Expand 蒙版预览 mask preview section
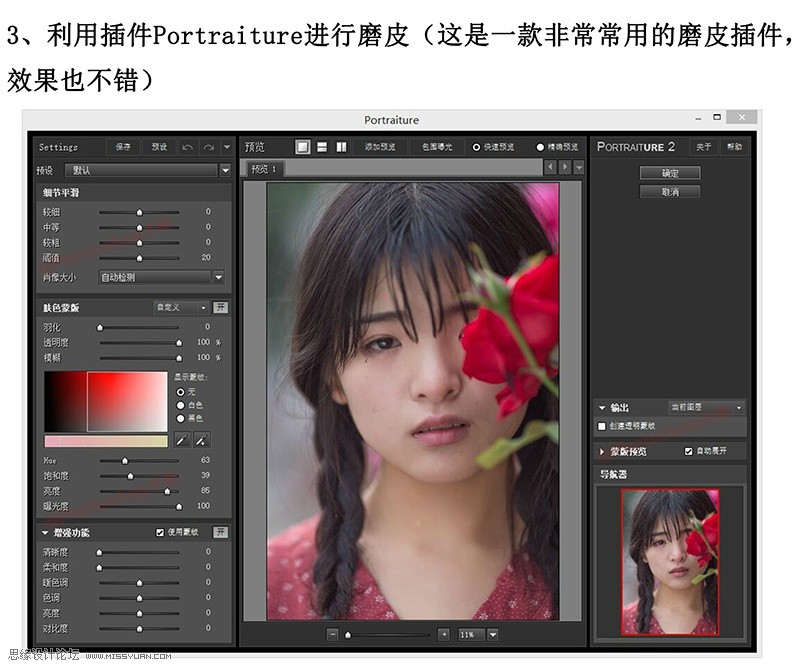 click(x=602, y=452)
